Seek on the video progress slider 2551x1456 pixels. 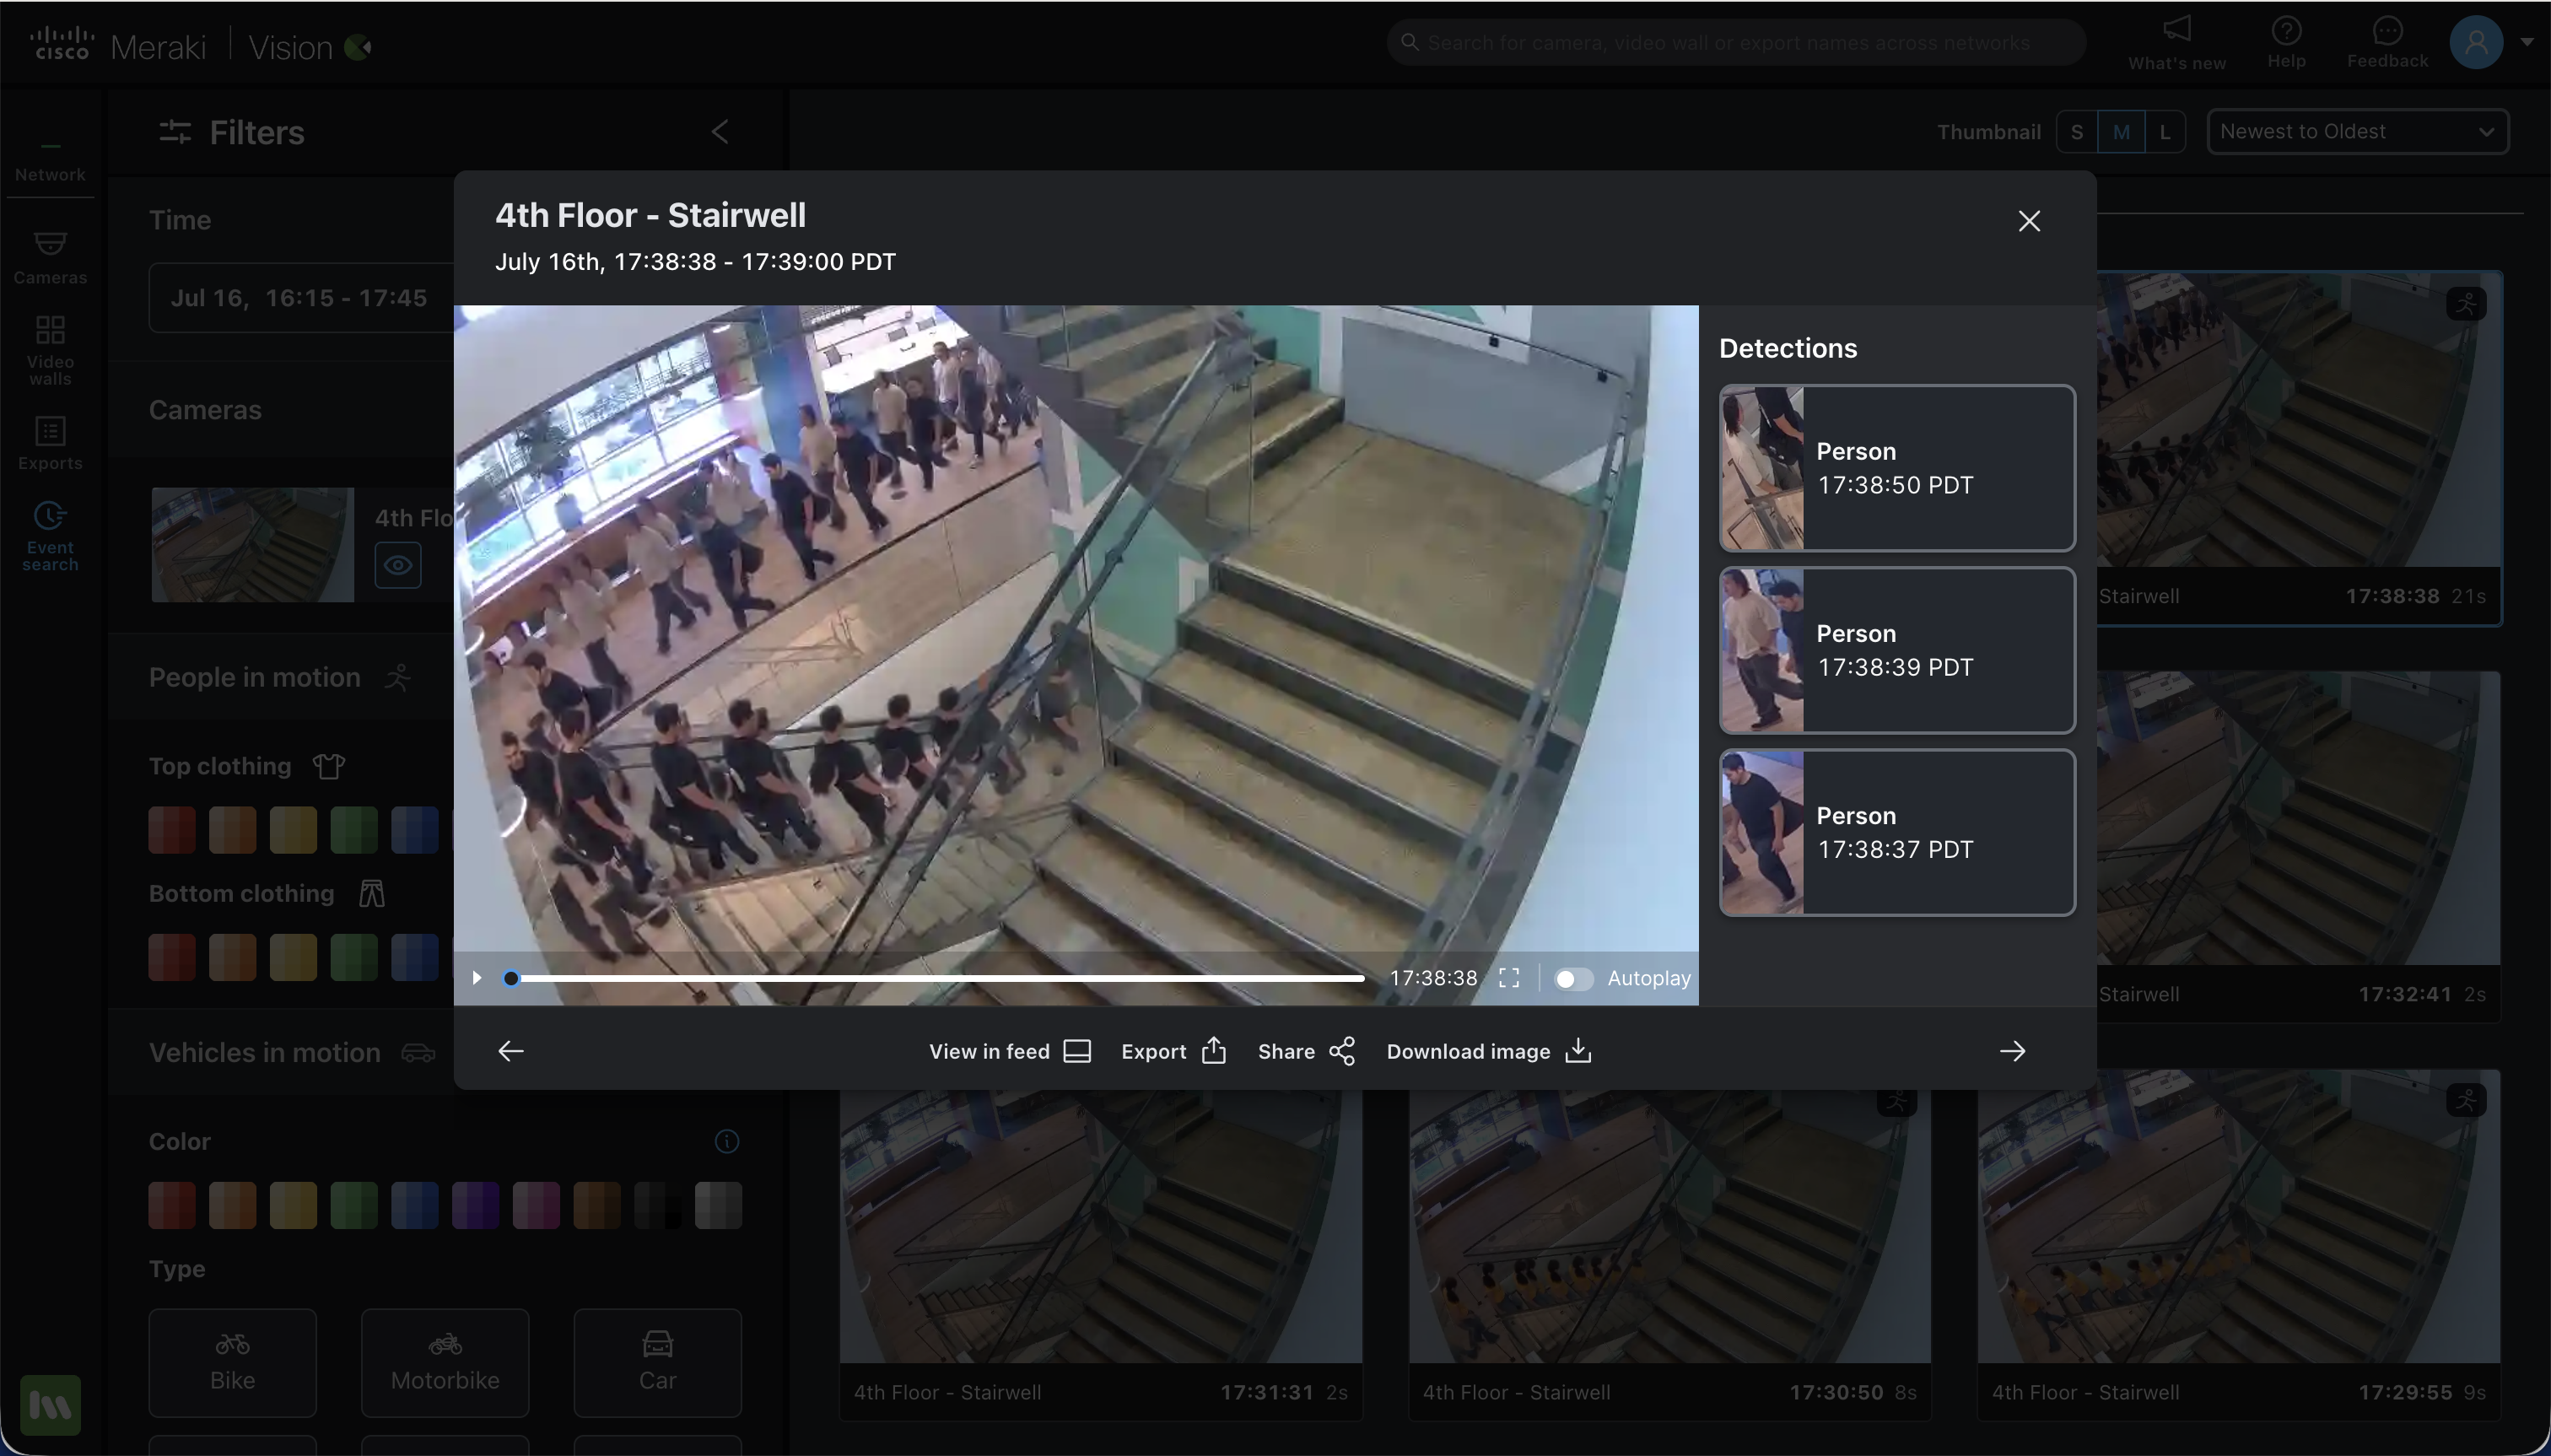[x=938, y=978]
